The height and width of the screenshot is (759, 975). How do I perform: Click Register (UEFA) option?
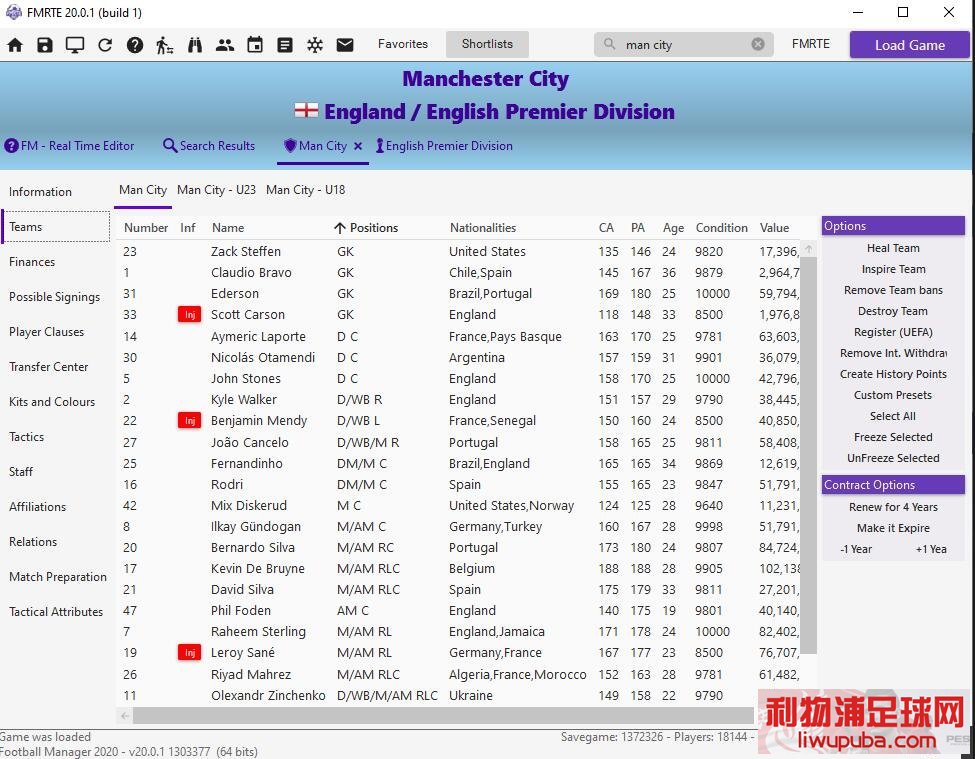pos(893,333)
